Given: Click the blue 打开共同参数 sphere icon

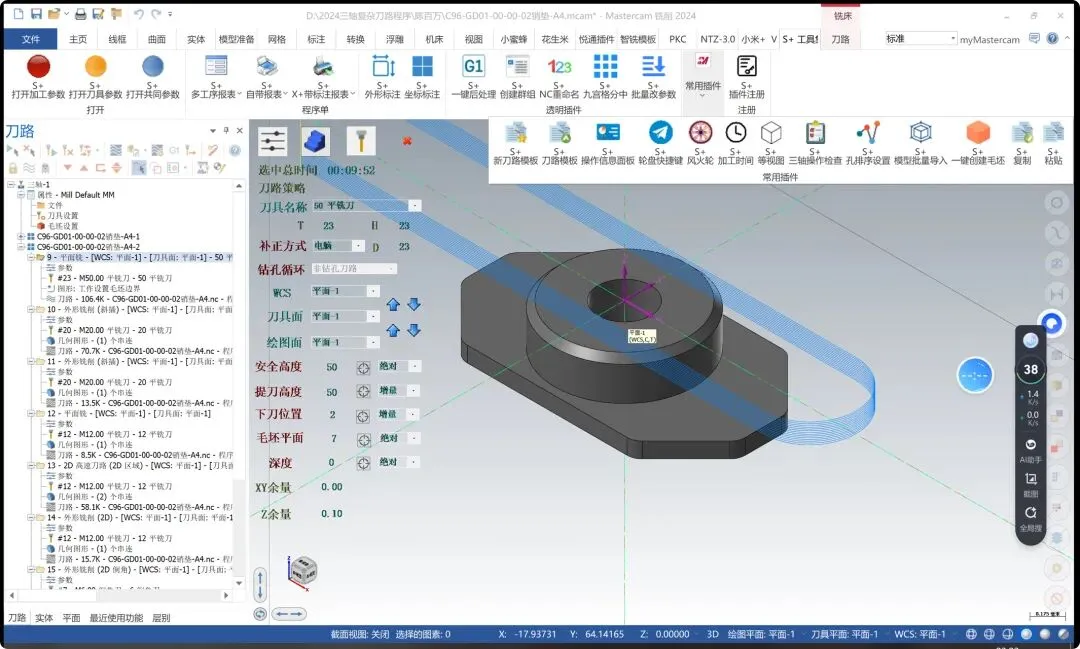Looking at the screenshot, I should pyautogui.click(x=152, y=67).
